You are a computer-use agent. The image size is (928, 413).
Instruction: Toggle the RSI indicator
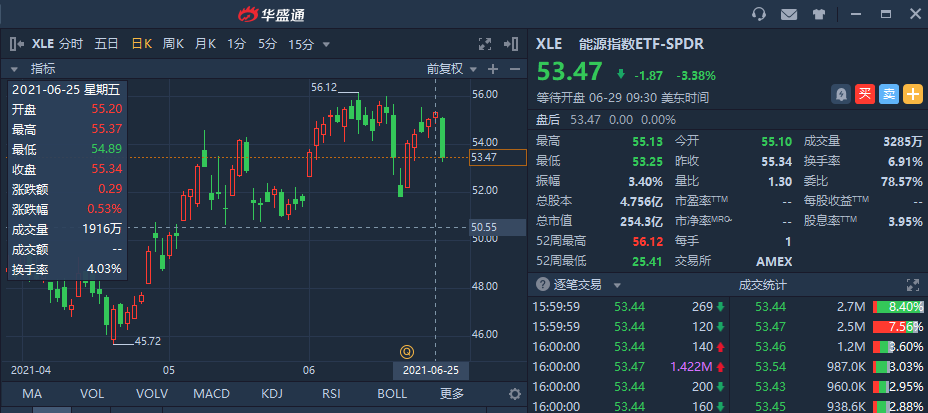pyautogui.click(x=331, y=394)
